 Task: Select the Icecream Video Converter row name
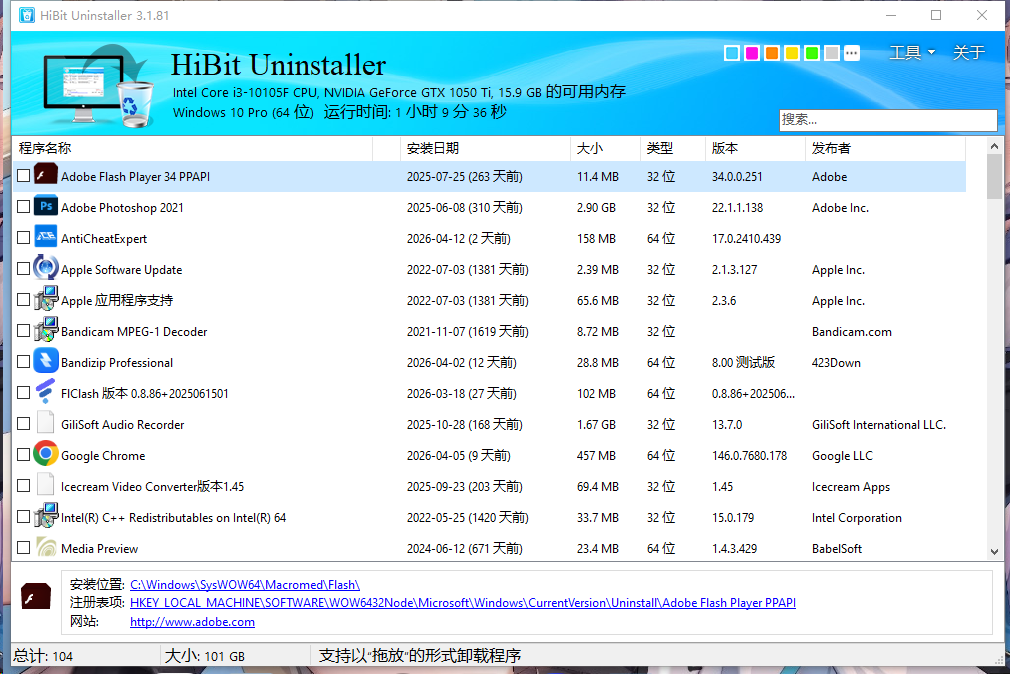[153, 486]
